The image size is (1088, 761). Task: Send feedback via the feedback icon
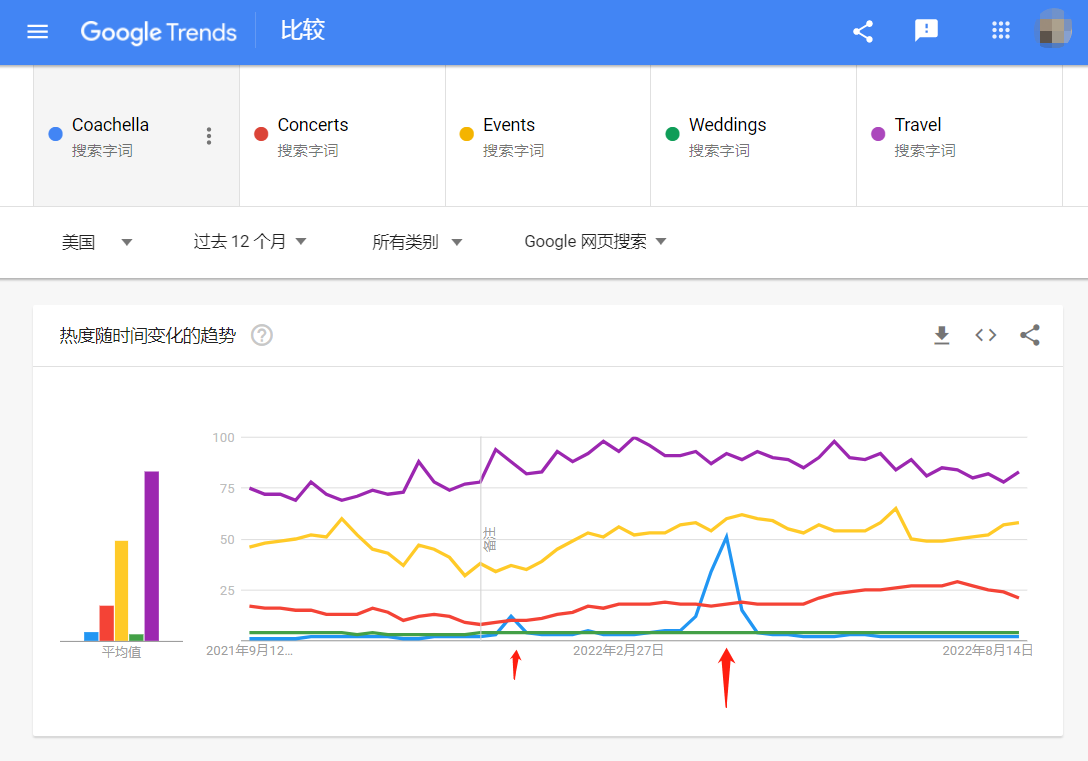coord(926,31)
